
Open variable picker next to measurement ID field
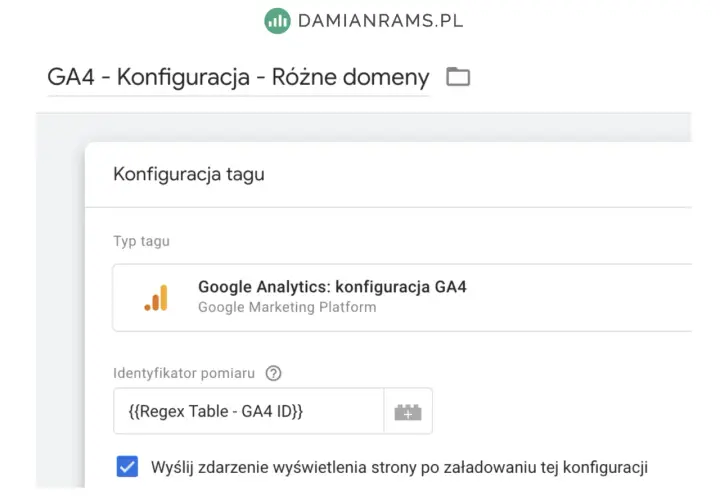coord(408,411)
